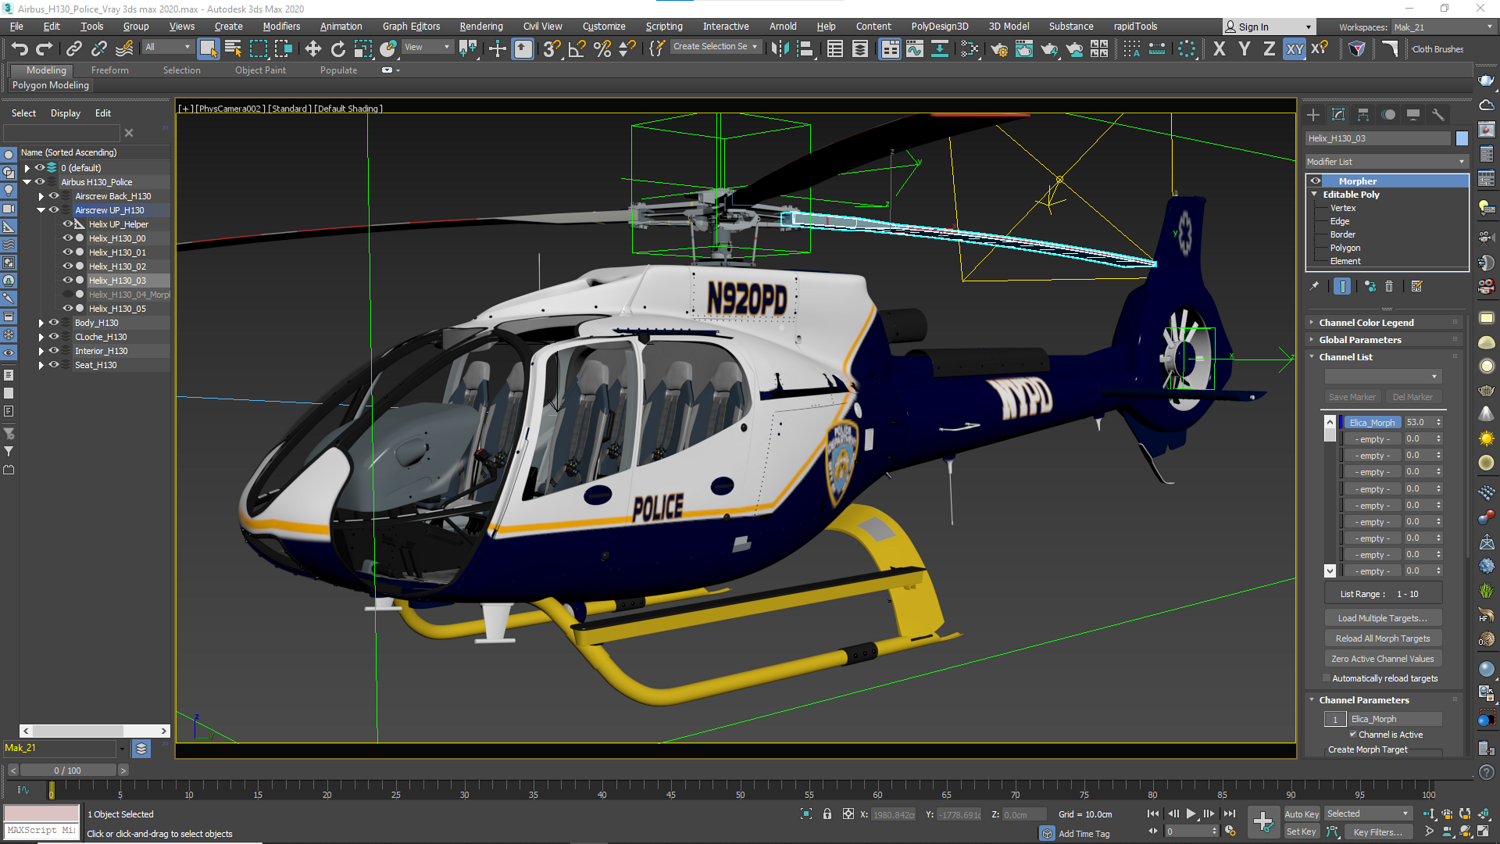Image resolution: width=1500 pixels, height=844 pixels.
Task: Toggle visibility eye of Helix_H130_00
Action: [x=68, y=238]
